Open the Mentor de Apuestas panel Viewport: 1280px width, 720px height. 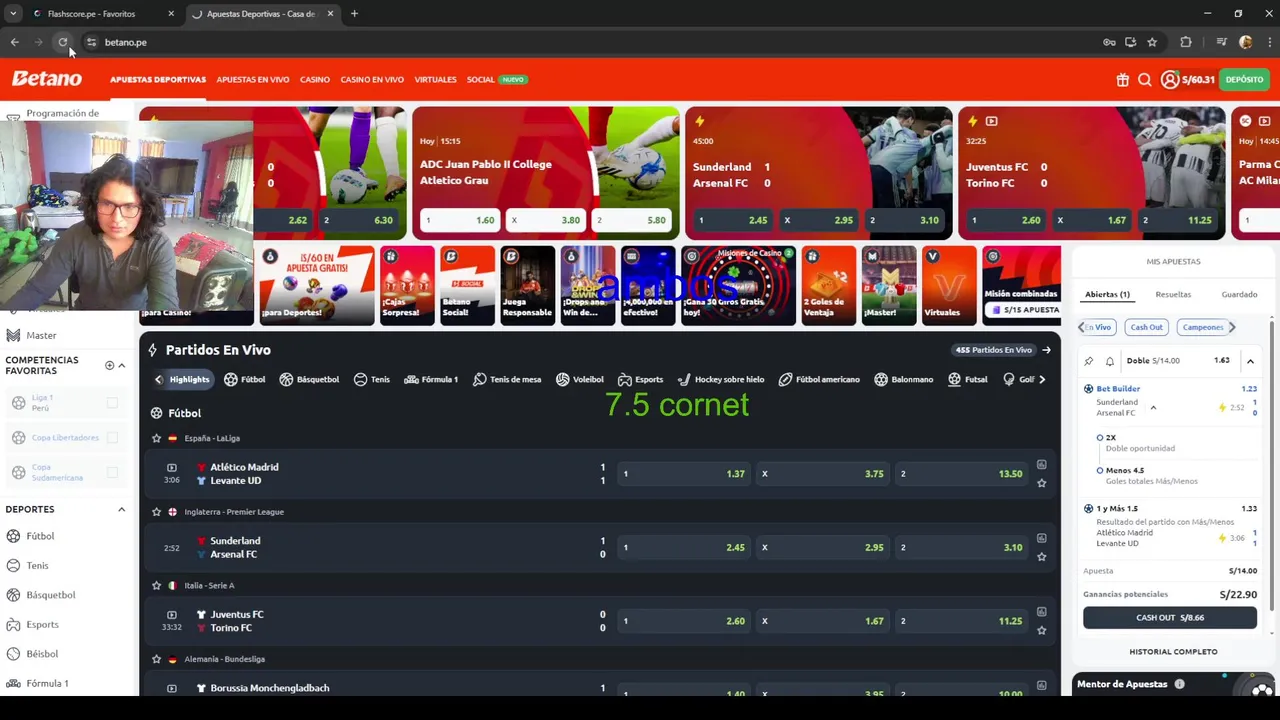1172,684
